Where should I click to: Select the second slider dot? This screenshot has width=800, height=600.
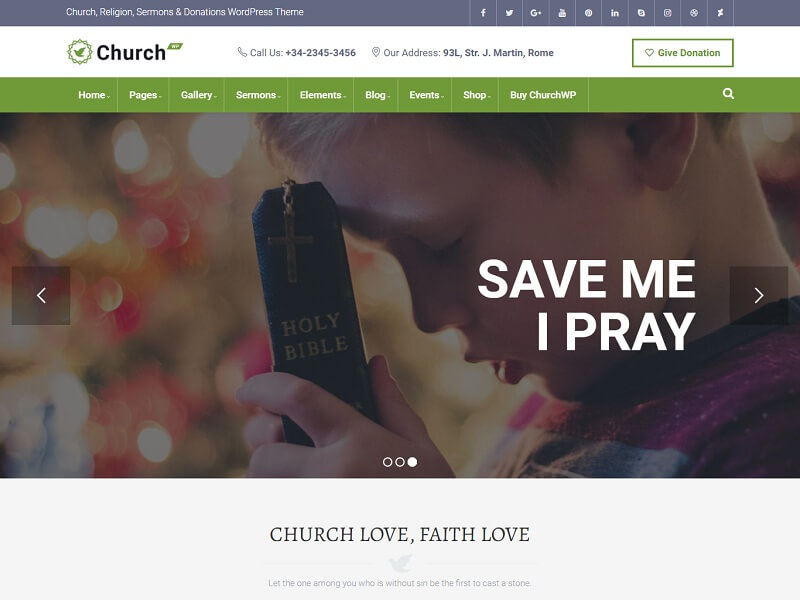(400, 462)
